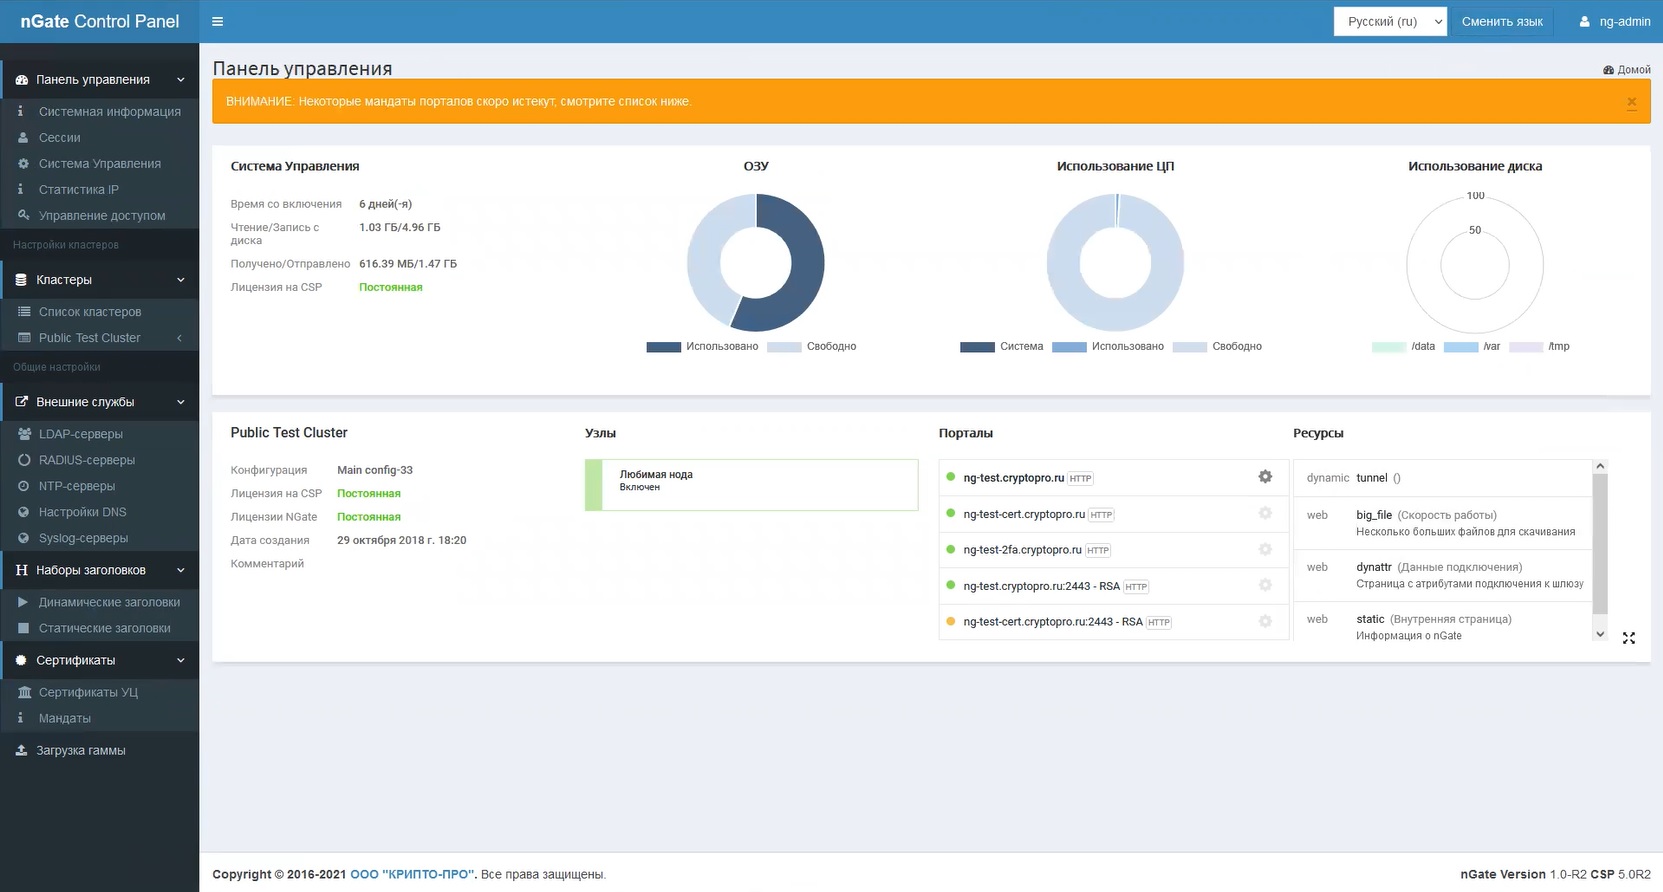
Task: Select LDAP-серверы in the sidebar
Action: pos(81,434)
